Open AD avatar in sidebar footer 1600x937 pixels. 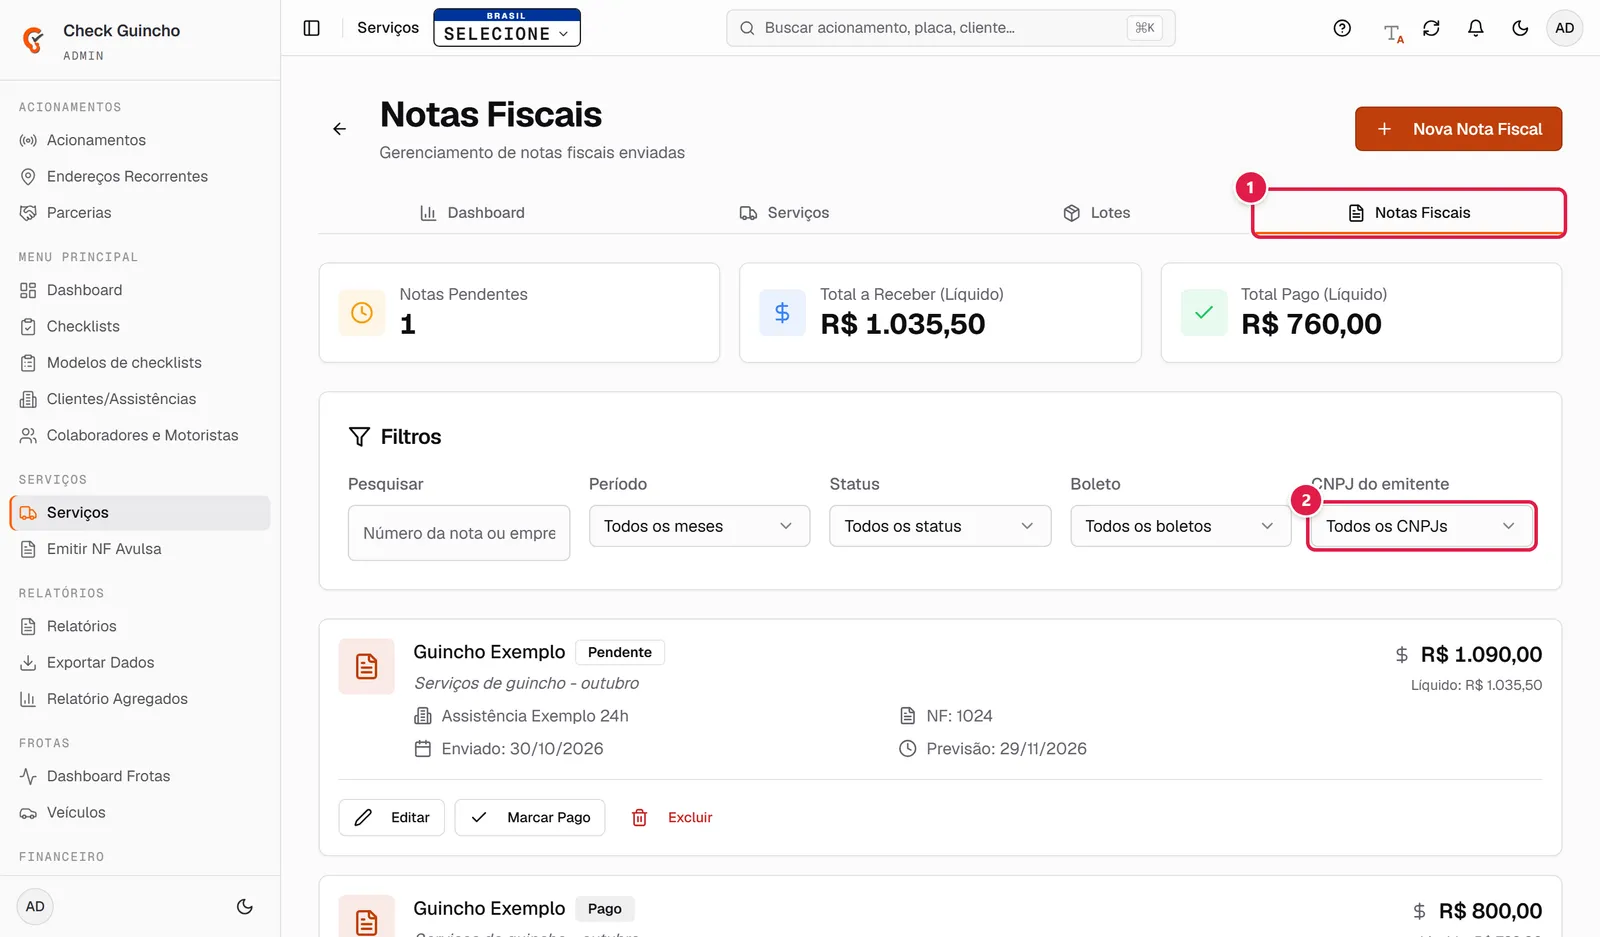pos(35,907)
